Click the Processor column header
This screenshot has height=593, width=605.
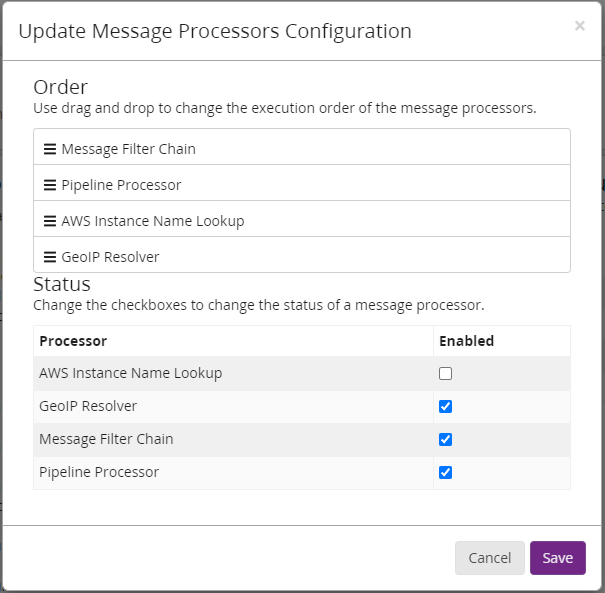click(73, 341)
